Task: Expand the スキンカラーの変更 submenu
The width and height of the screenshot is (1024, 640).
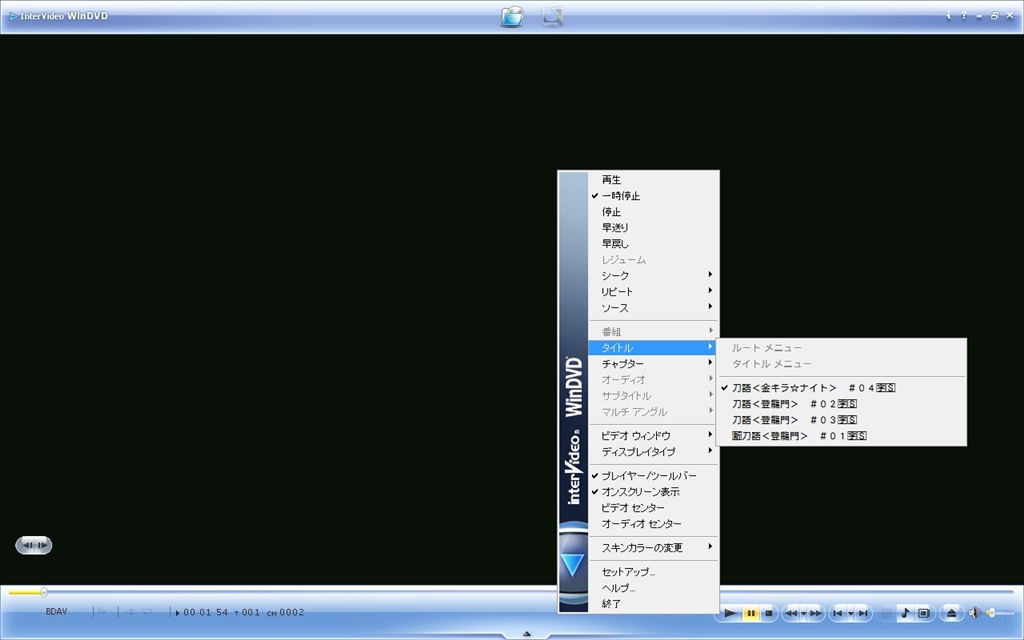Action: tap(653, 547)
